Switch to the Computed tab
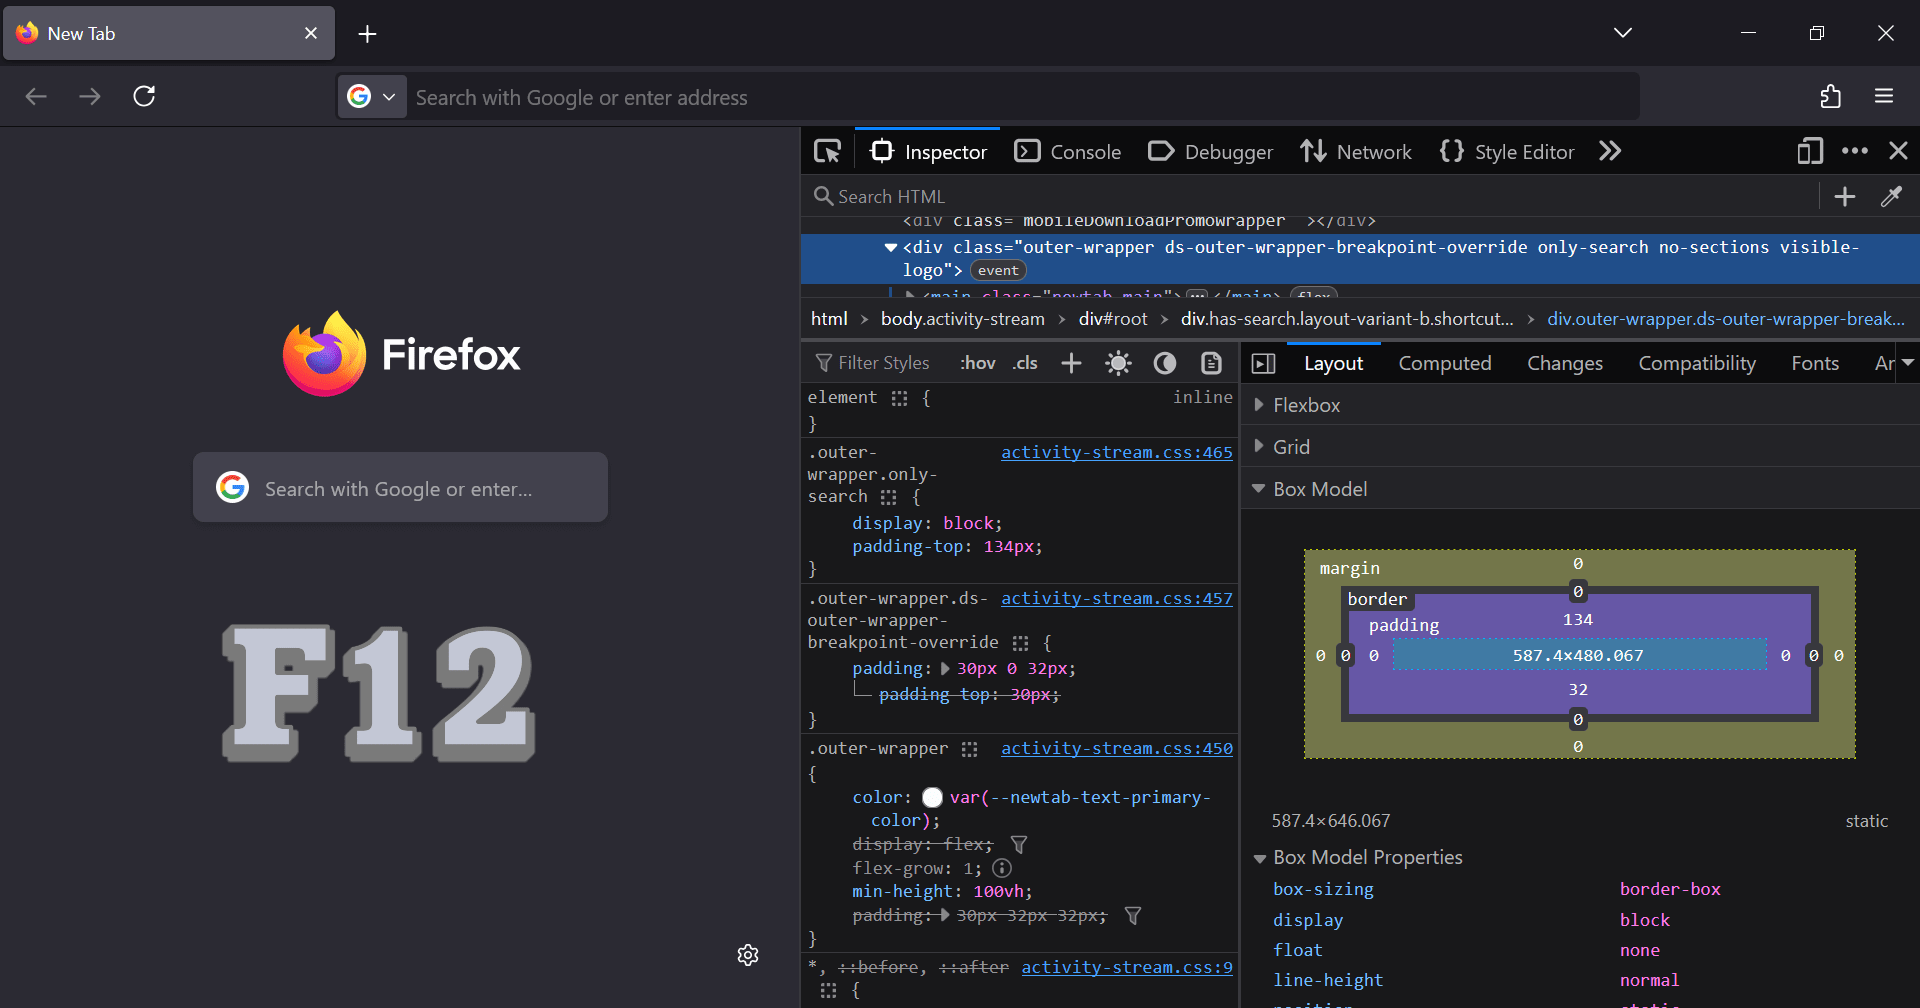1920x1008 pixels. click(x=1444, y=363)
